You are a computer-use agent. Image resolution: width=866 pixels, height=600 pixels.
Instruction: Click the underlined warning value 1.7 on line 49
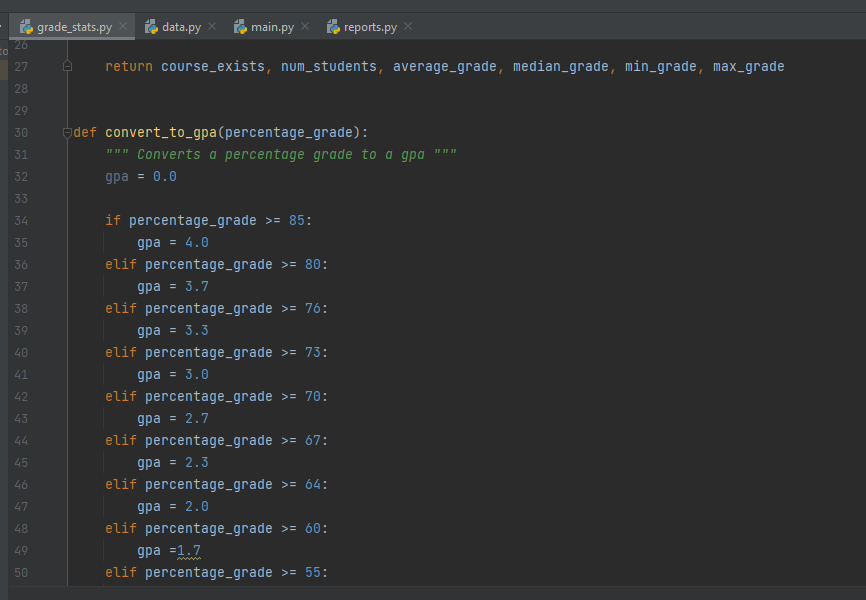click(189, 551)
